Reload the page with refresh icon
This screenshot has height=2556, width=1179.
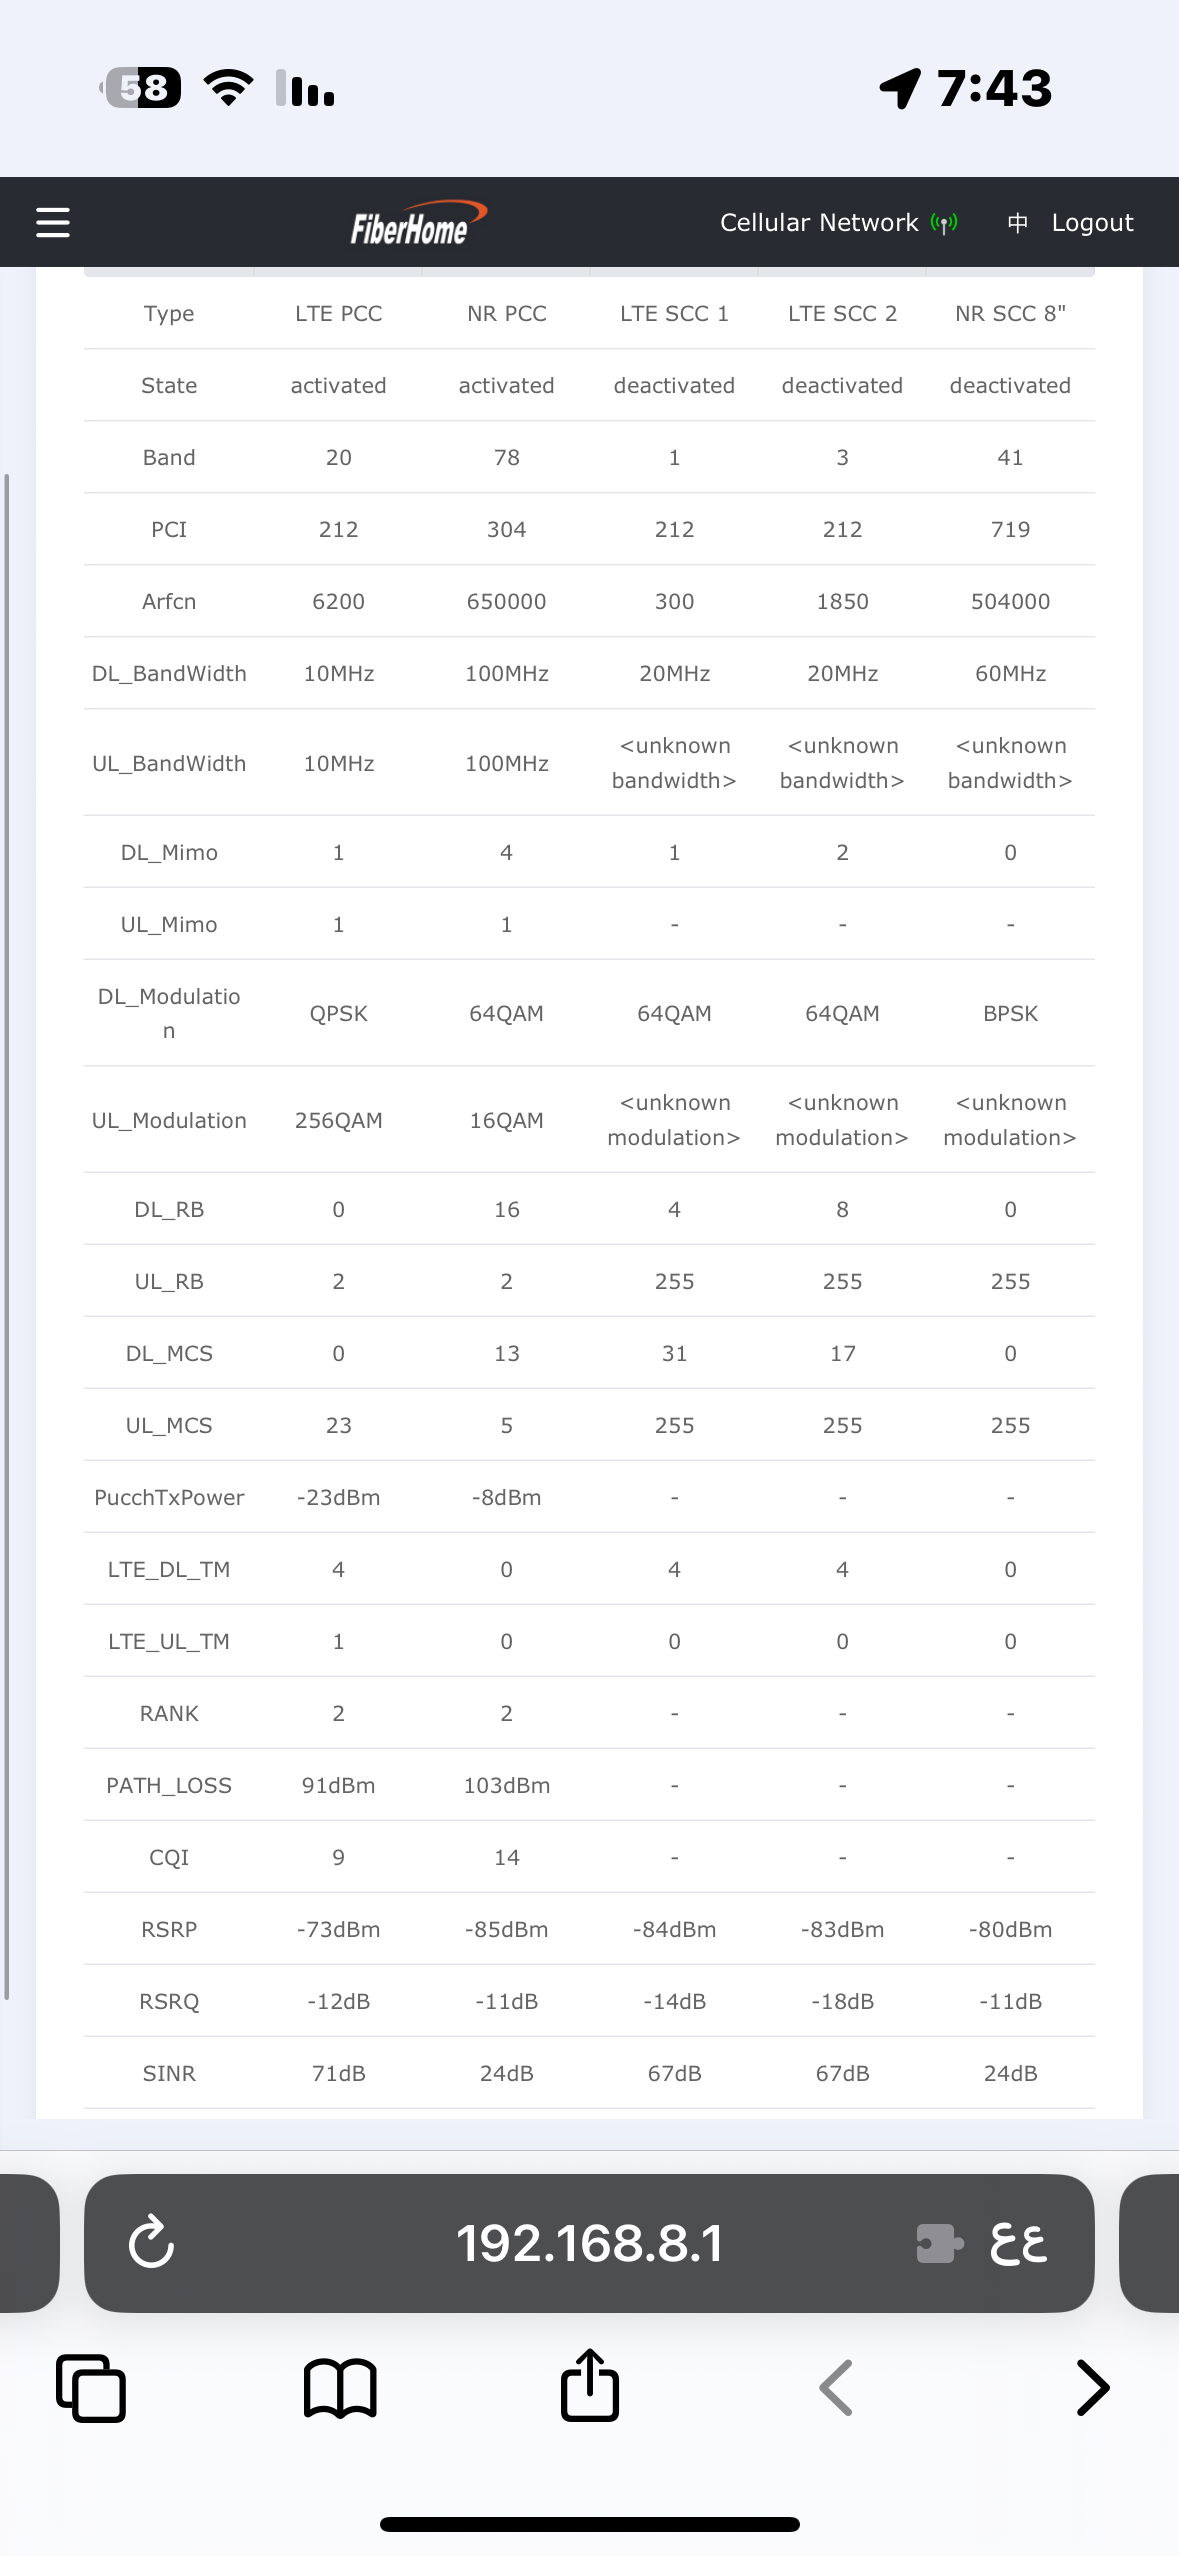click(x=152, y=2242)
